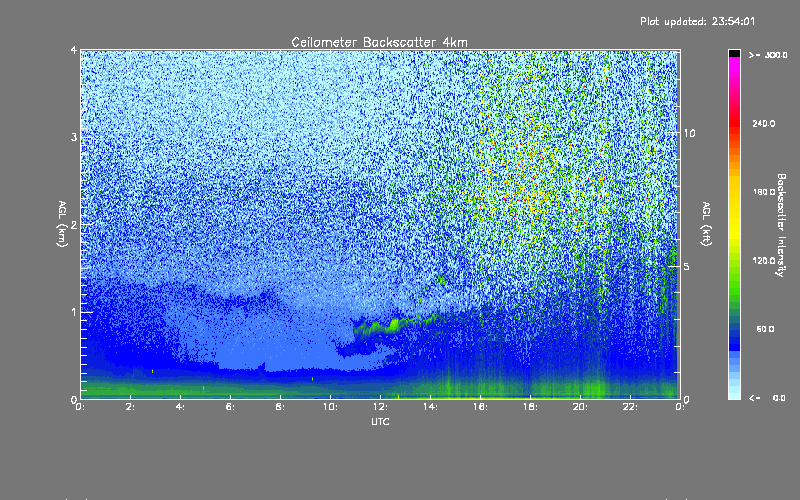Click the '240.0' colorbar tick label
This screenshot has height=500, width=800.
click(764, 124)
